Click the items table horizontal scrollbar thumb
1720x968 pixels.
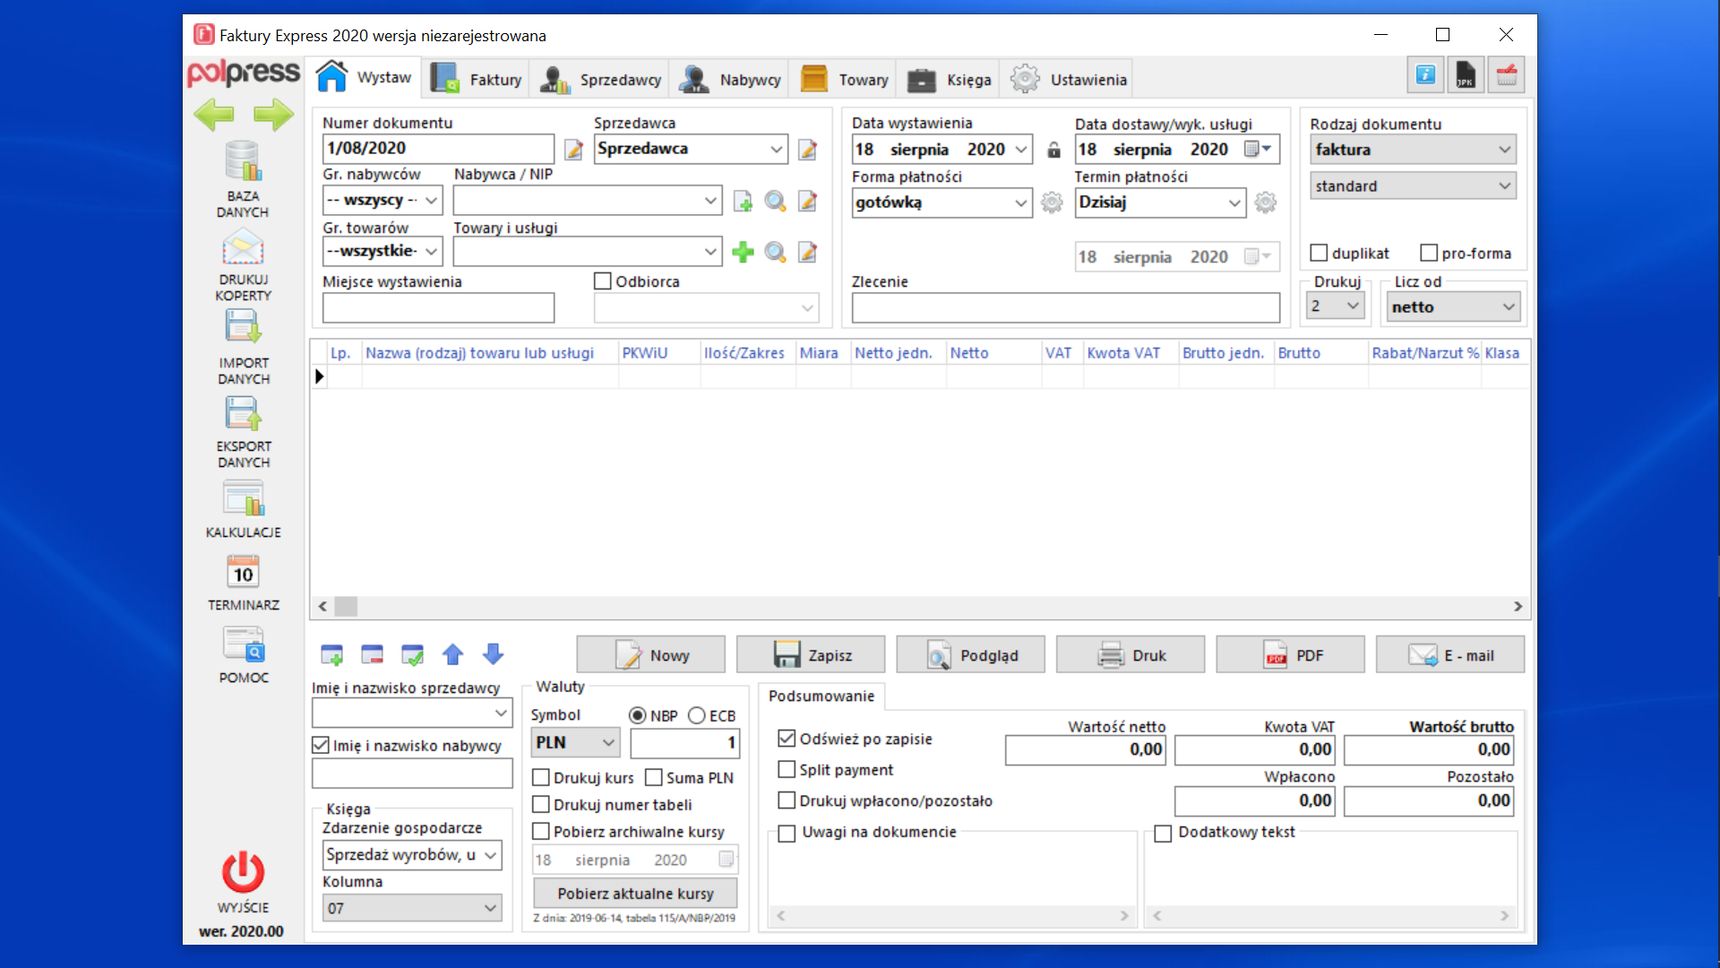click(x=346, y=606)
